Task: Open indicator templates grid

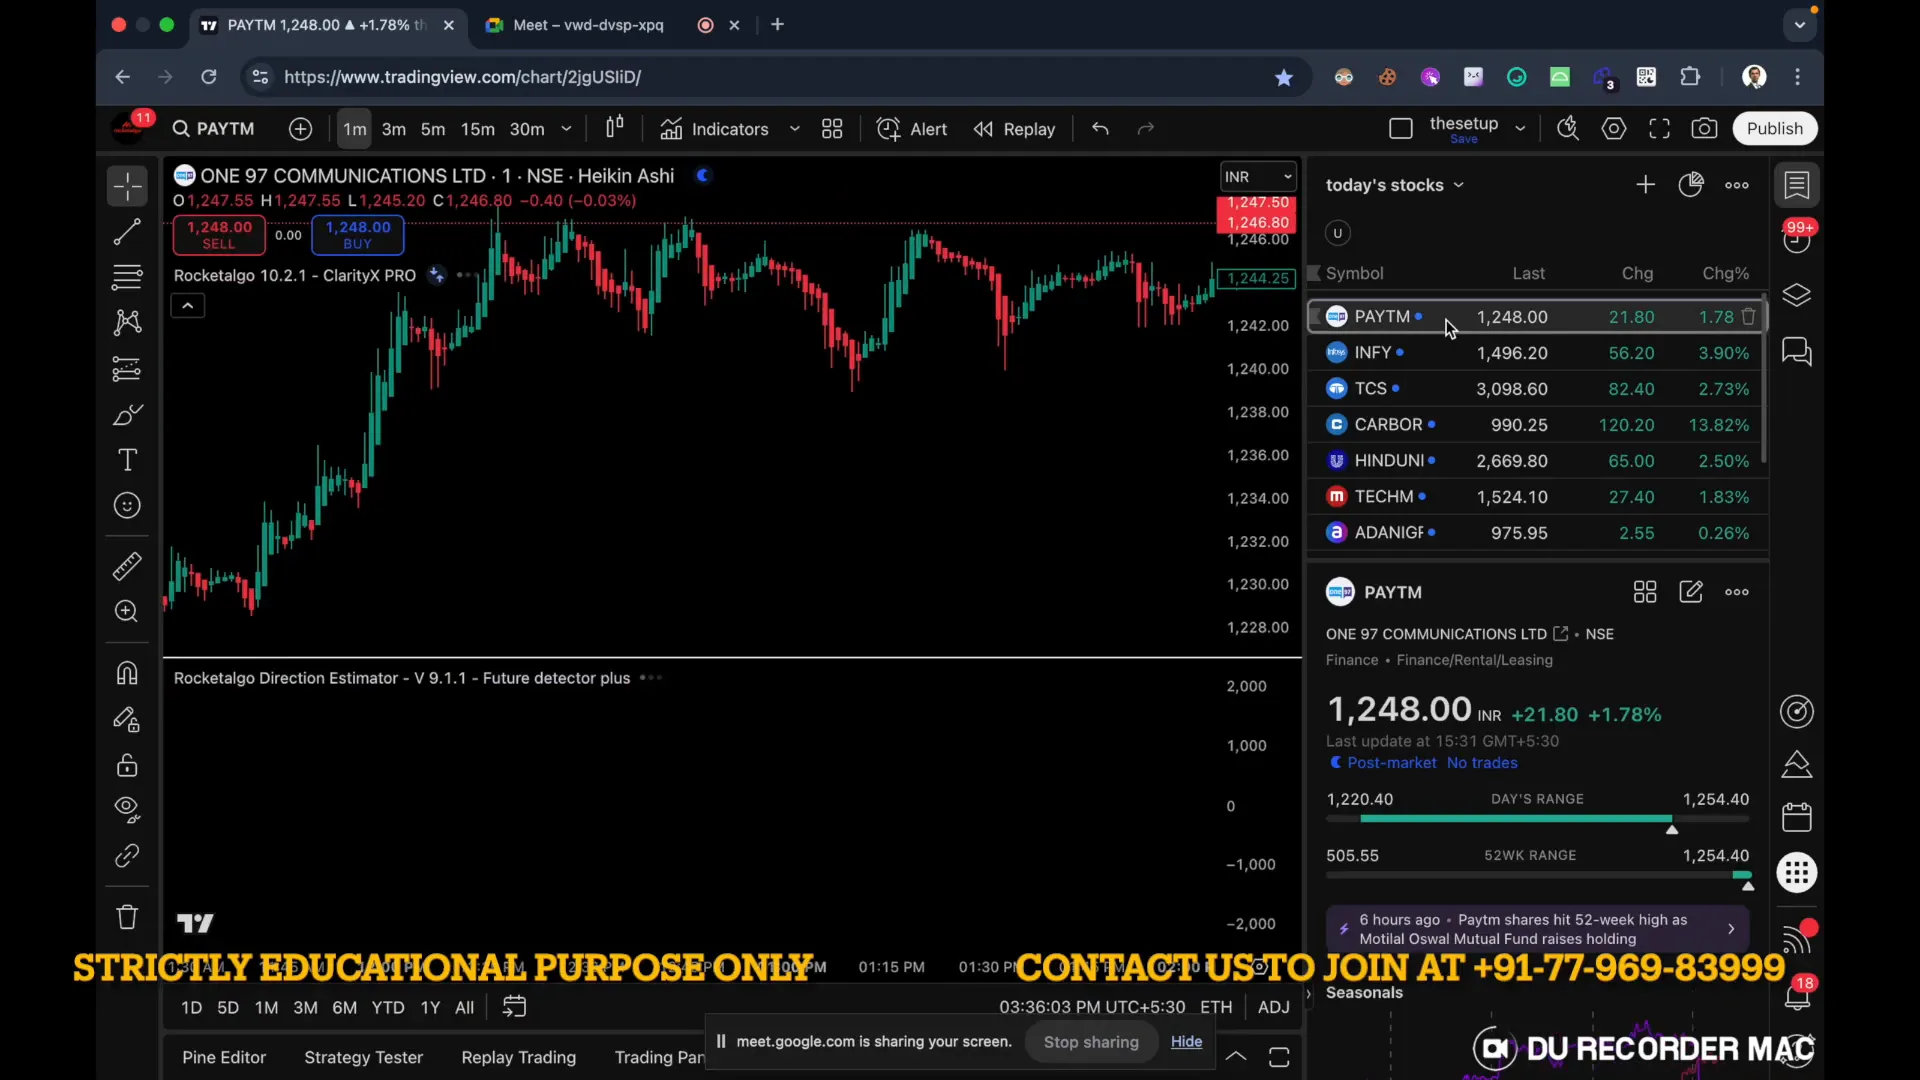Action: point(832,129)
